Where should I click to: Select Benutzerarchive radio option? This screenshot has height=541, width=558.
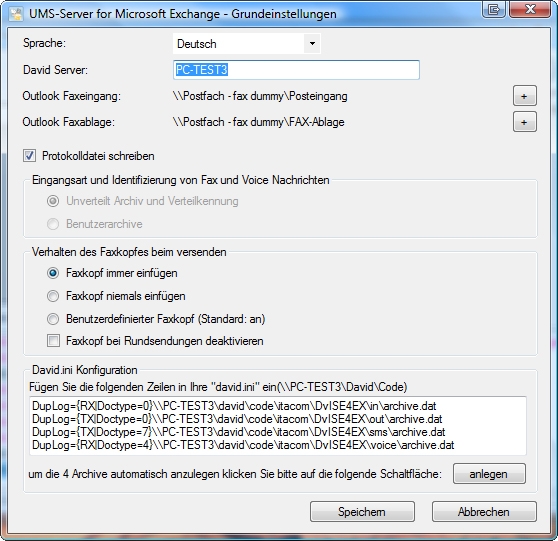[53, 224]
